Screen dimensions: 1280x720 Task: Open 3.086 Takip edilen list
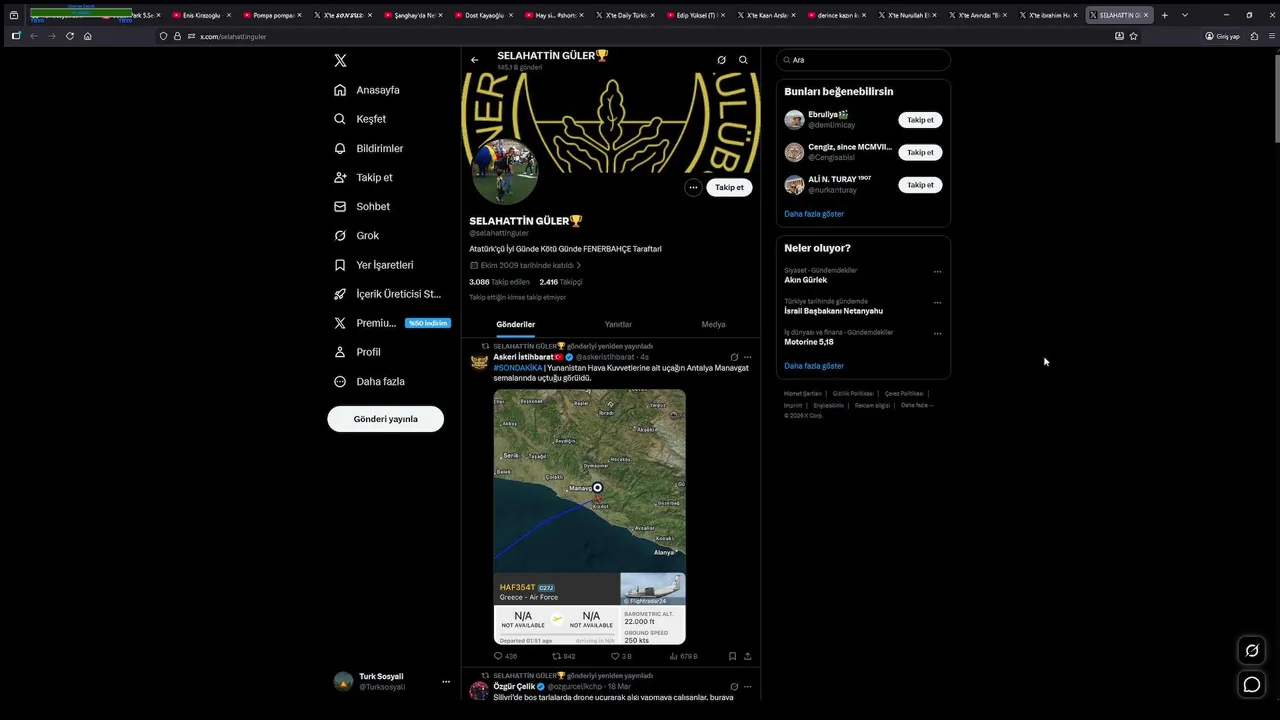(499, 282)
